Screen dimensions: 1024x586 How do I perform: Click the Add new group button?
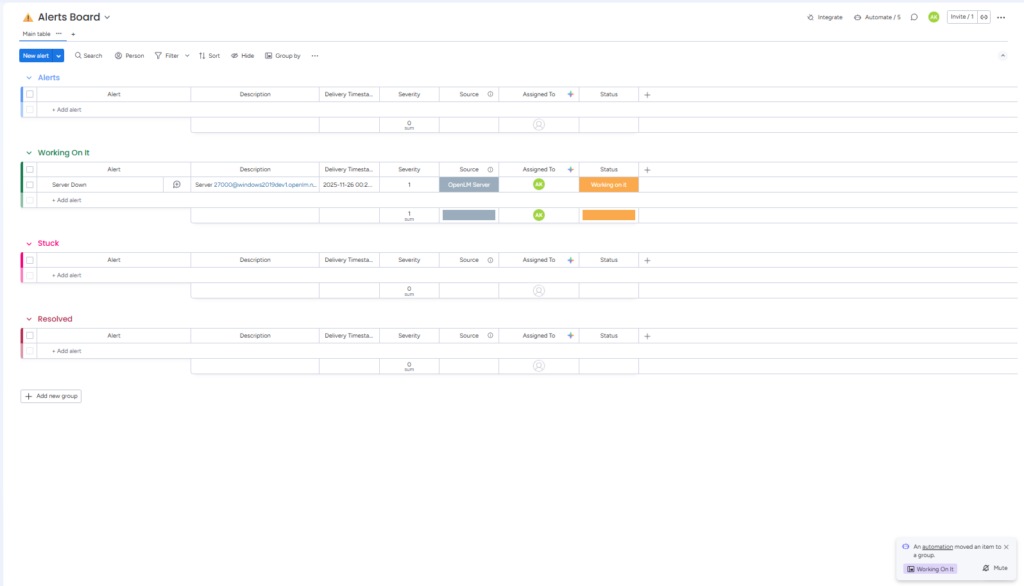51,396
